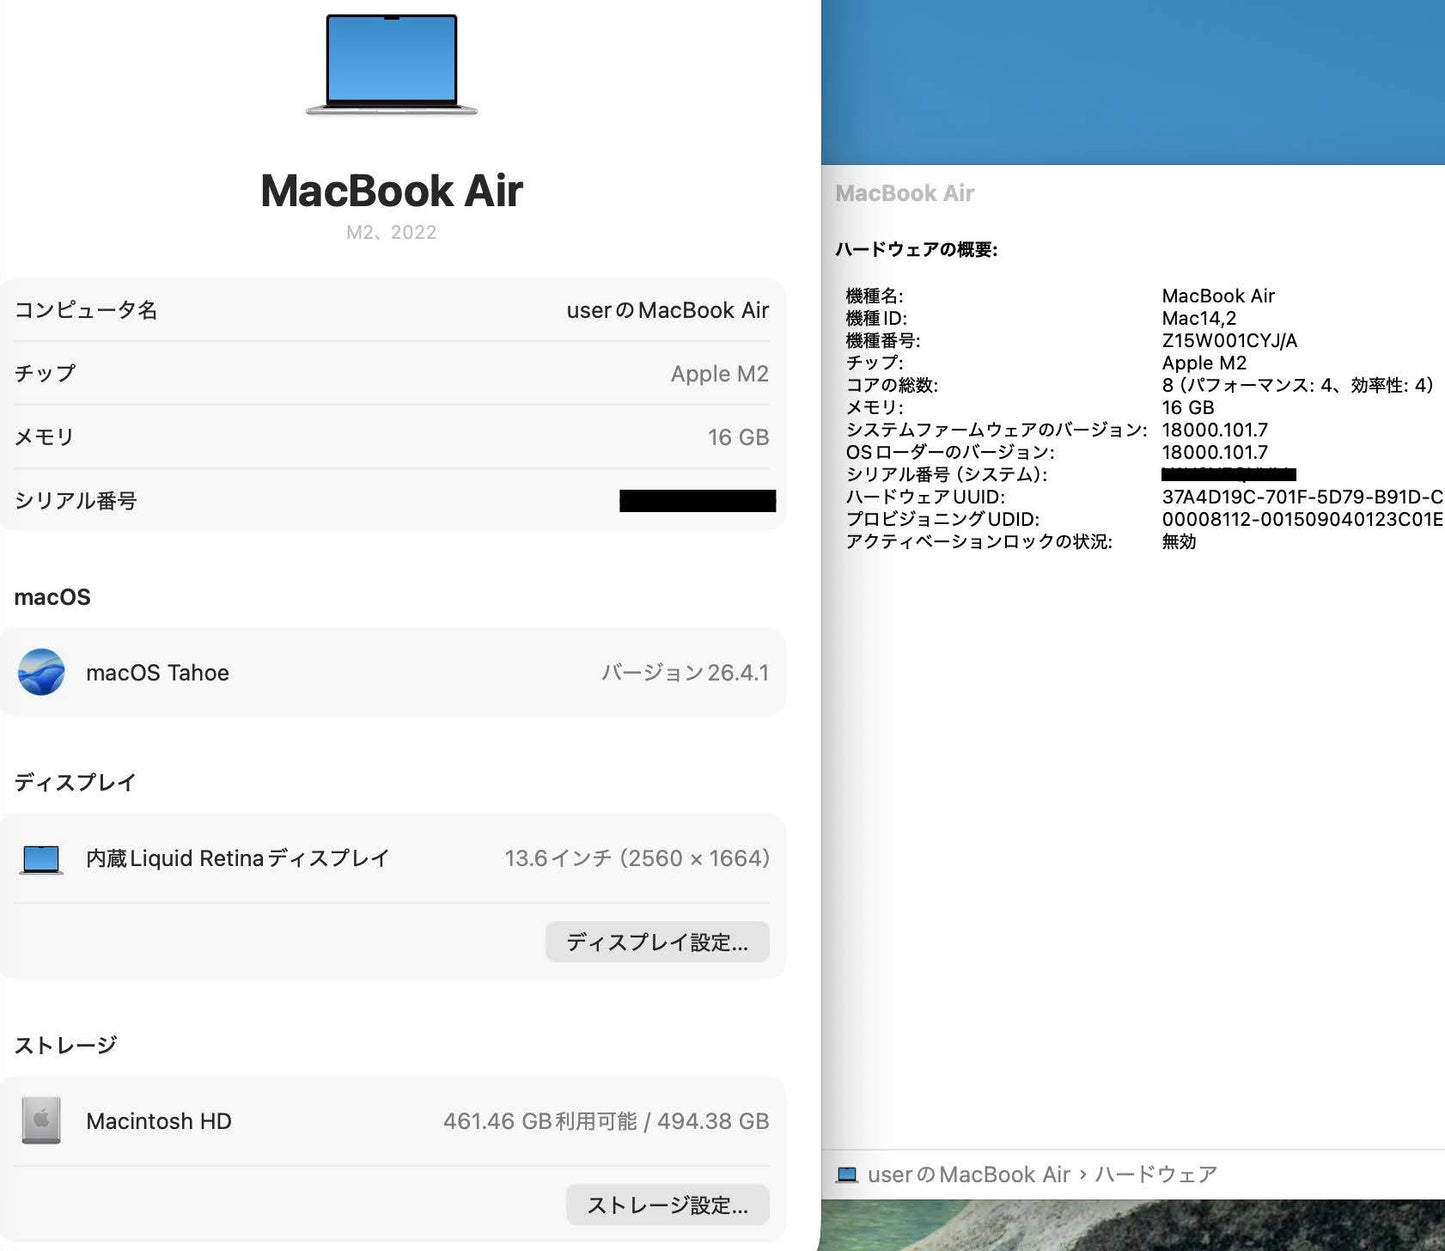Click the built-in Liquid Retina display icon
Image resolution: width=1445 pixels, height=1251 pixels.
pyautogui.click(x=41, y=859)
